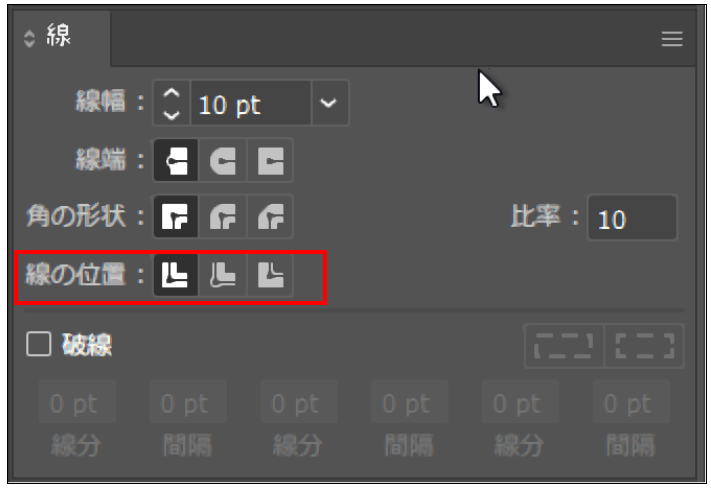Select align dashes to corners button
This screenshot has height=488, width=711.
point(644,346)
